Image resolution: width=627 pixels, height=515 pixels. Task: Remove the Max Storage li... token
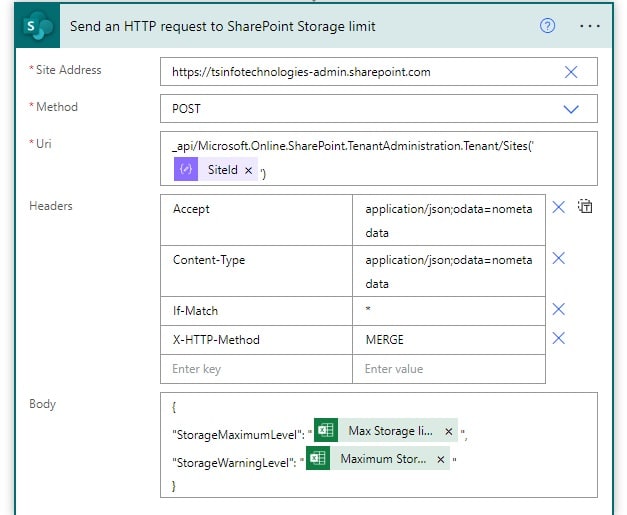click(x=448, y=431)
